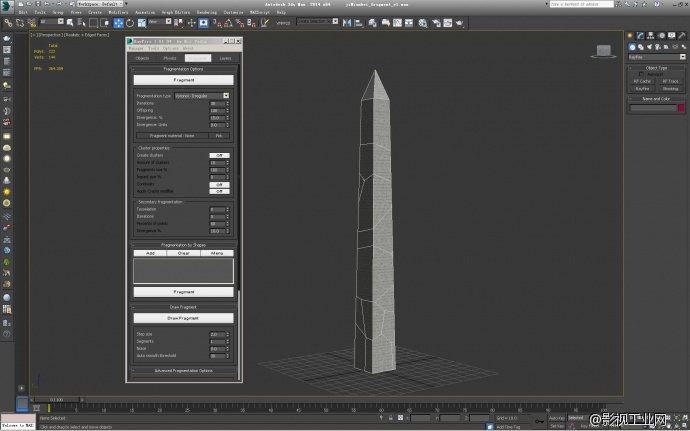
Task: Activate the Select and Move tool
Action: coord(118,23)
